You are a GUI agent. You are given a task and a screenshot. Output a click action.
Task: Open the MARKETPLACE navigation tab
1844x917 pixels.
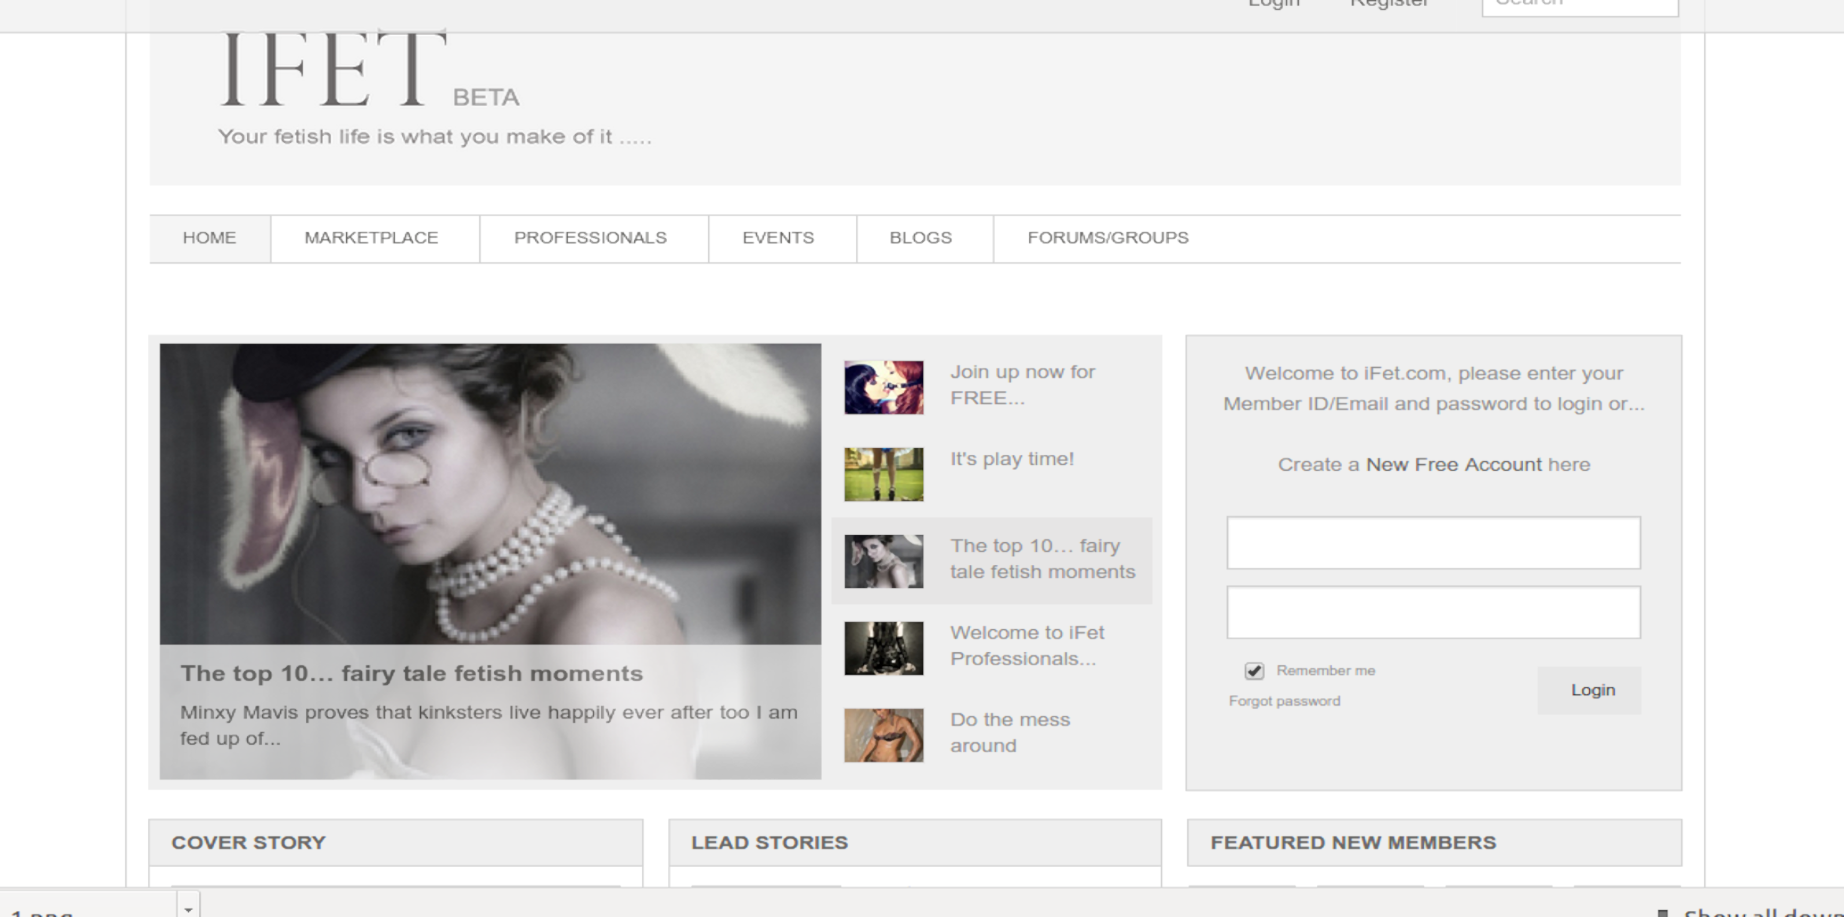pyautogui.click(x=371, y=238)
